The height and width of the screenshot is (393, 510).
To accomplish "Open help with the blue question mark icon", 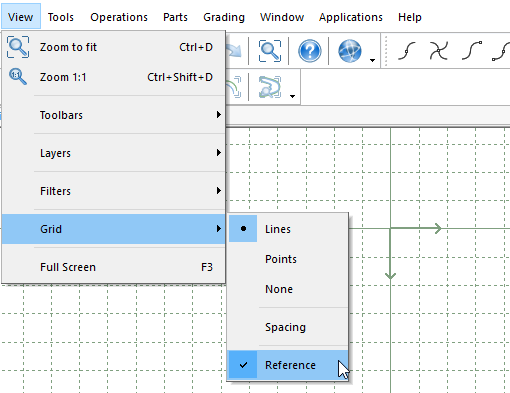I will [310, 51].
